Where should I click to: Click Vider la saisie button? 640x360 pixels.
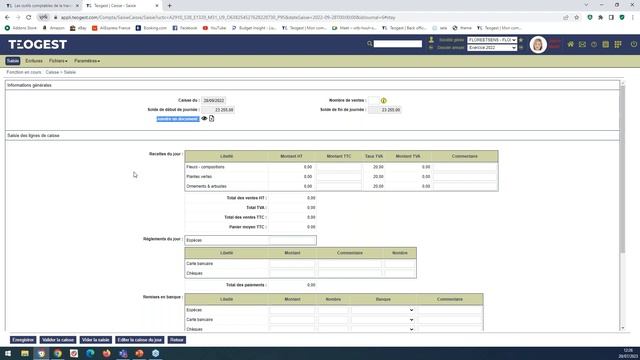96,340
